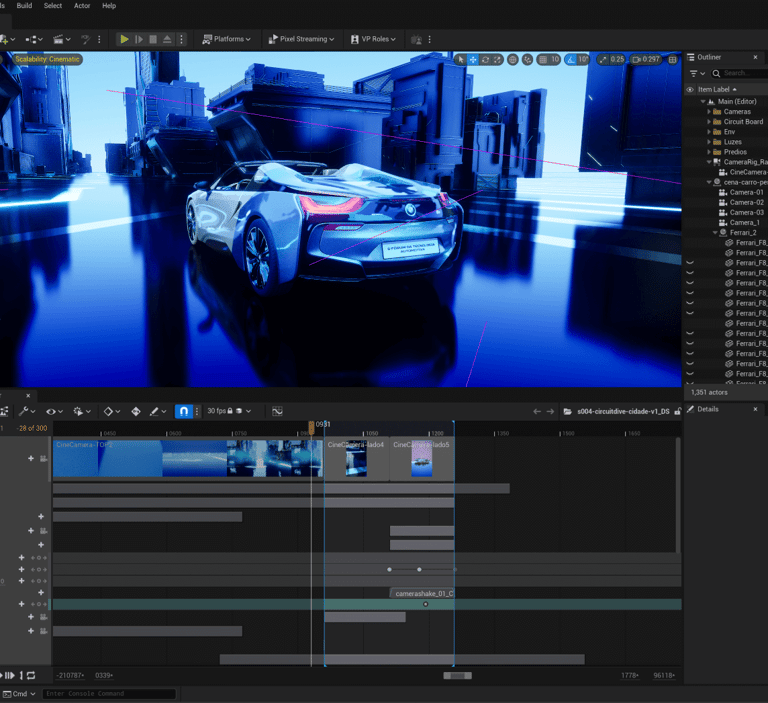Open the Actor menu
This screenshot has height=703, width=768.
pyautogui.click(x=82, y=6)
